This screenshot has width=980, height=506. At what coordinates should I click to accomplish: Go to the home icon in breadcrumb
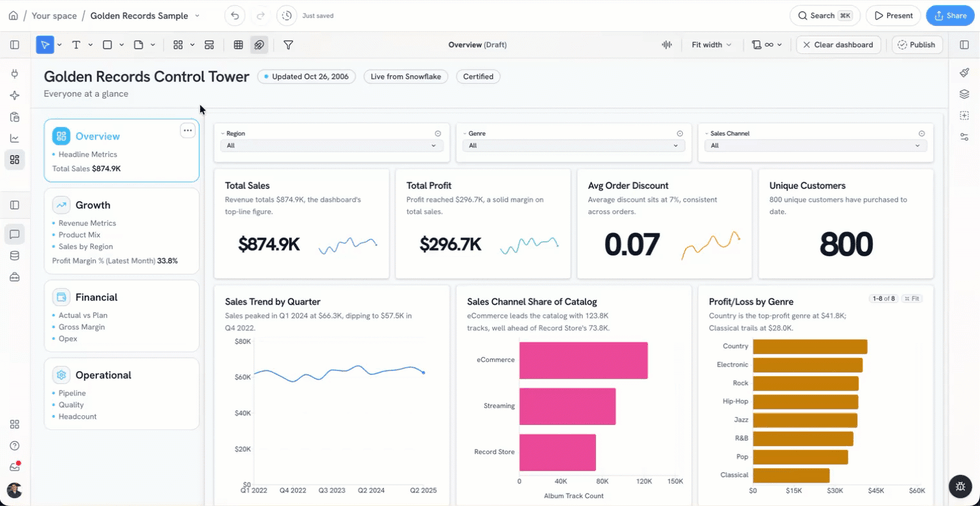click(x=13, y=16)
